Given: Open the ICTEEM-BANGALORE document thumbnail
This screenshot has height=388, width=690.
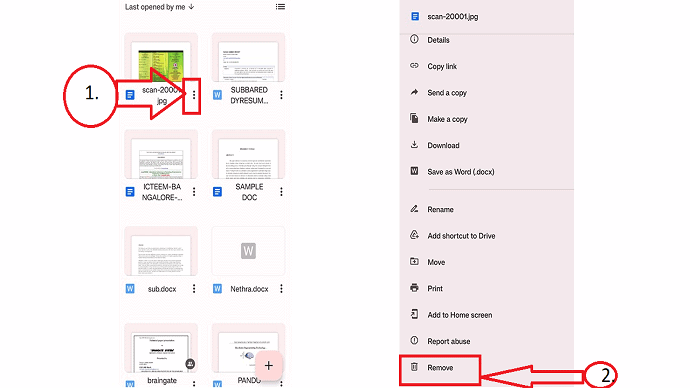Looking at the screenshot, I should click(x=161, y=154).
